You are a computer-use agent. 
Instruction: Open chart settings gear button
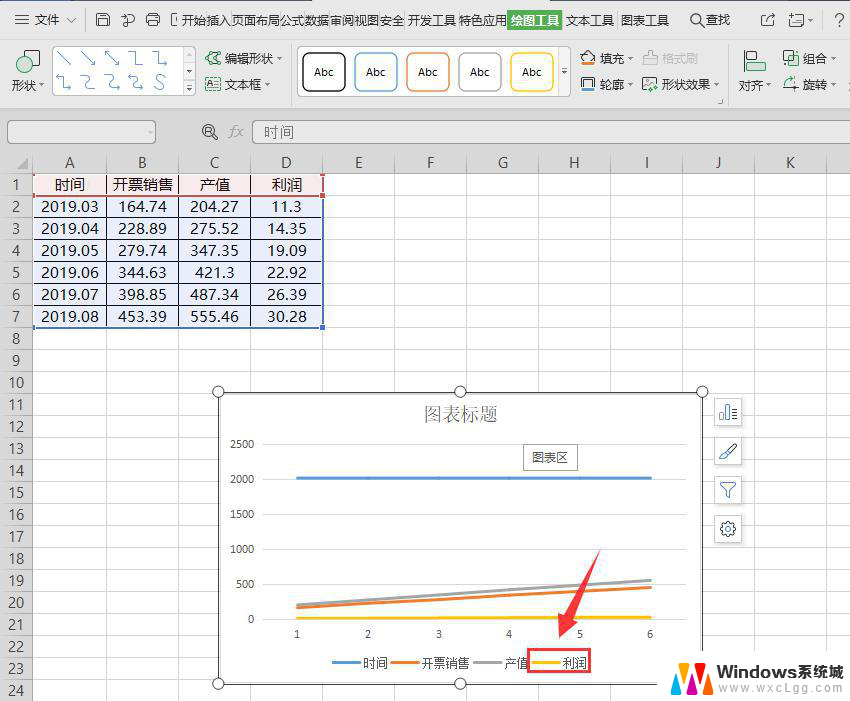727,529
